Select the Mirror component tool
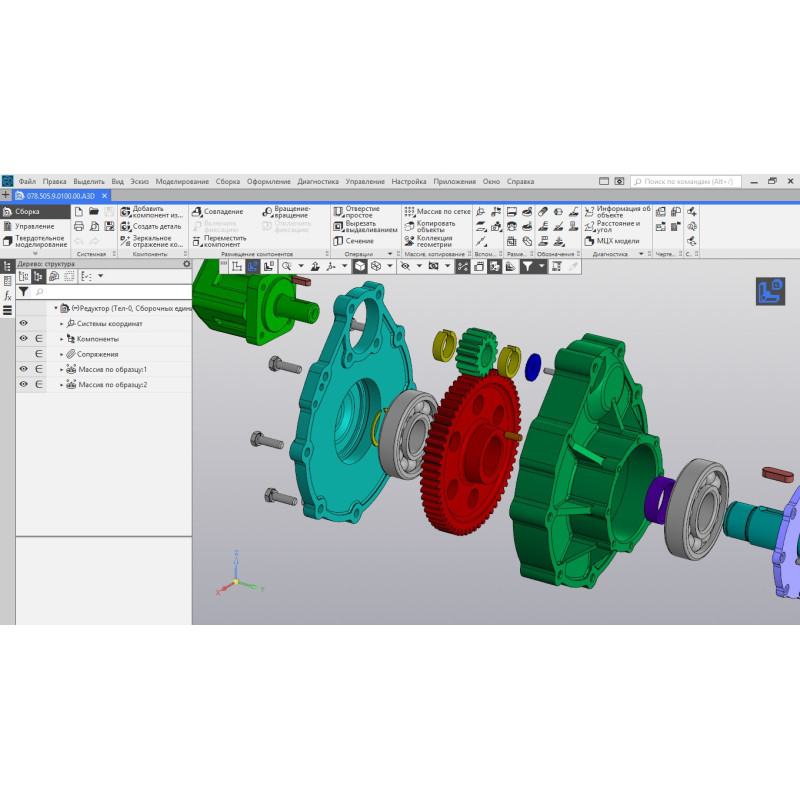 click(125, 241)
